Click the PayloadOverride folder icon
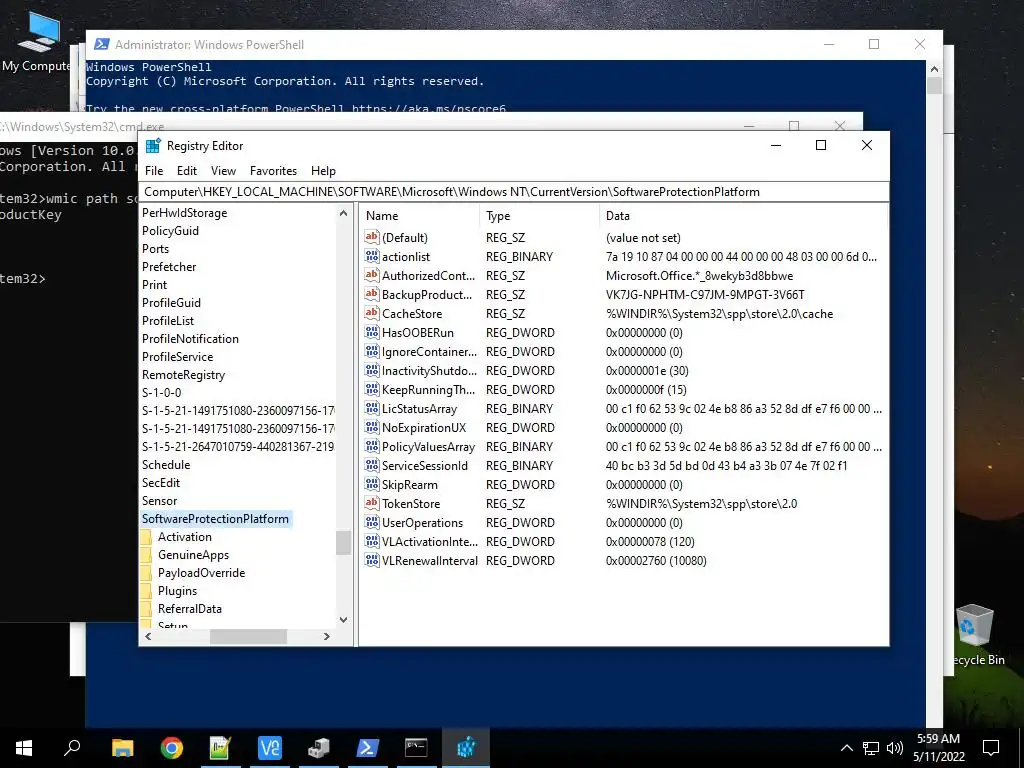The image size is (1024, 768). click(x=147, y=573)
